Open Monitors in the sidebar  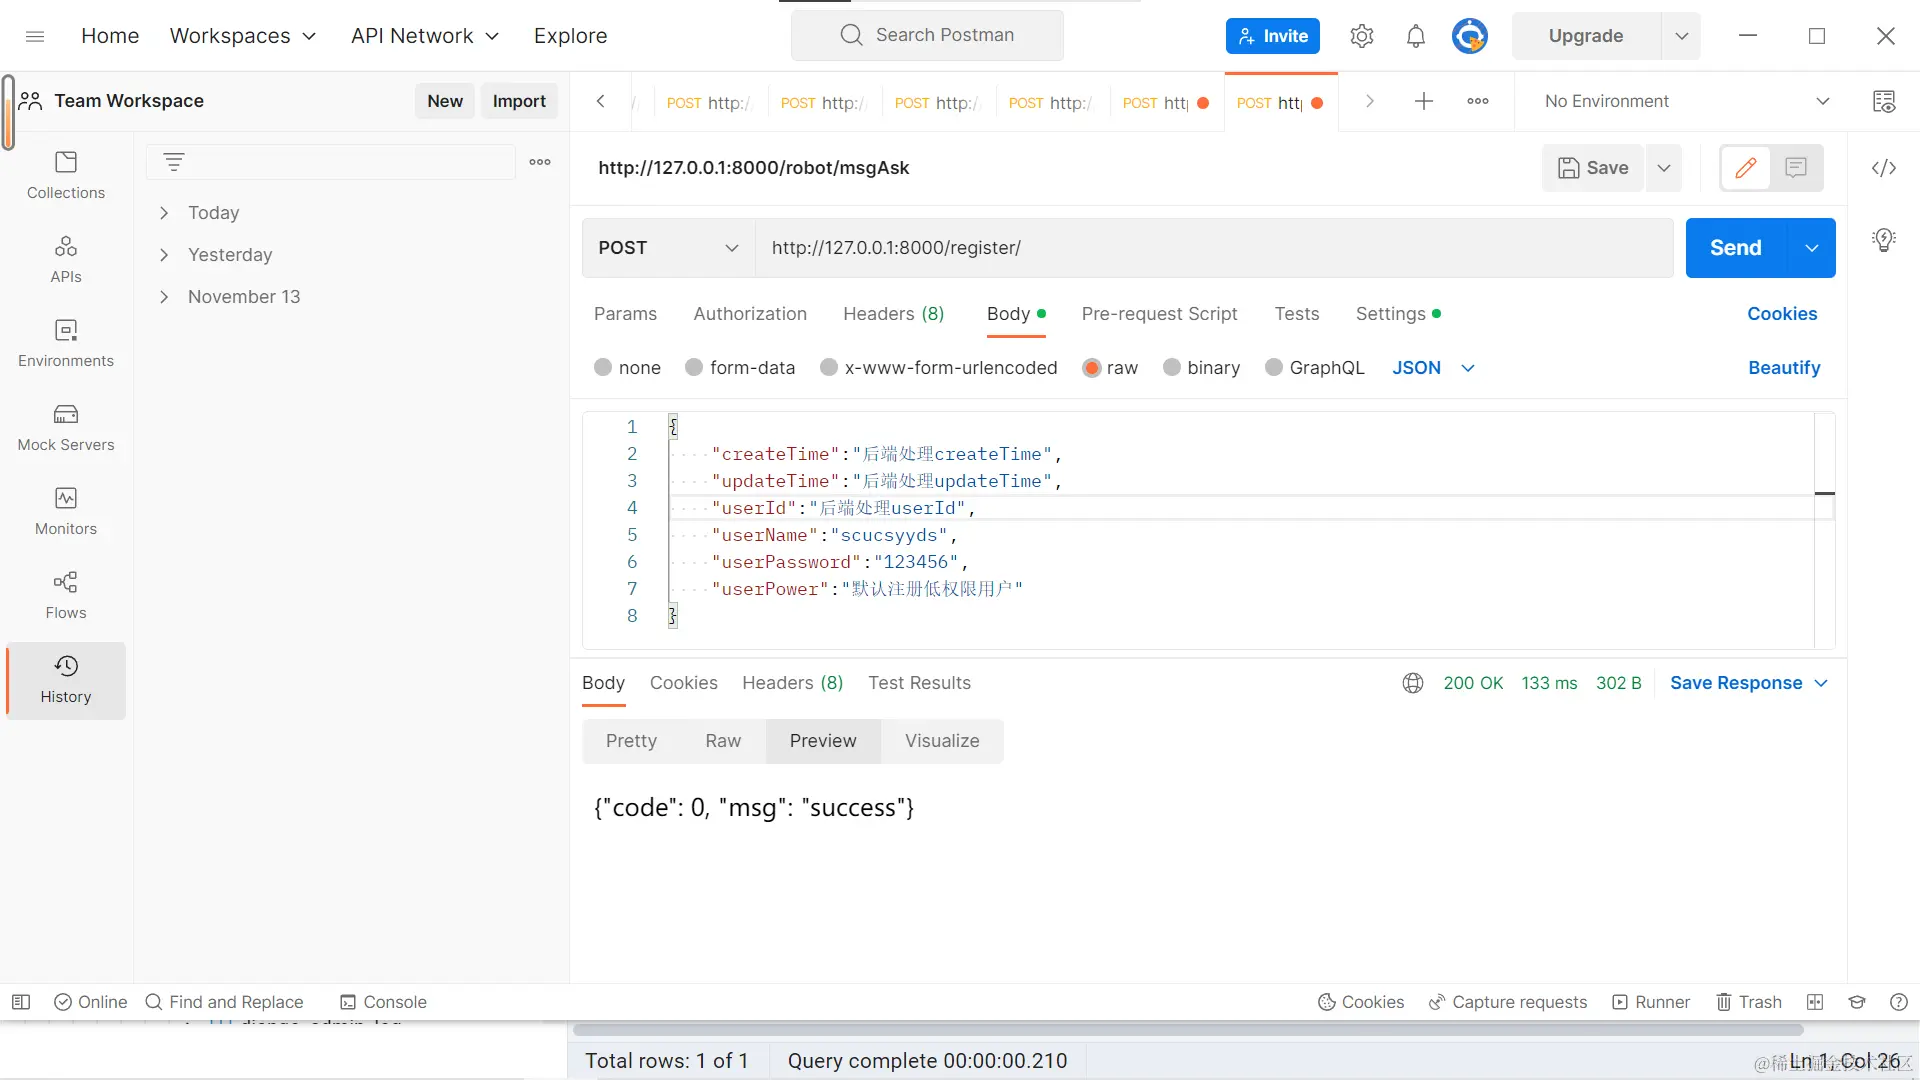coord(66,511)
